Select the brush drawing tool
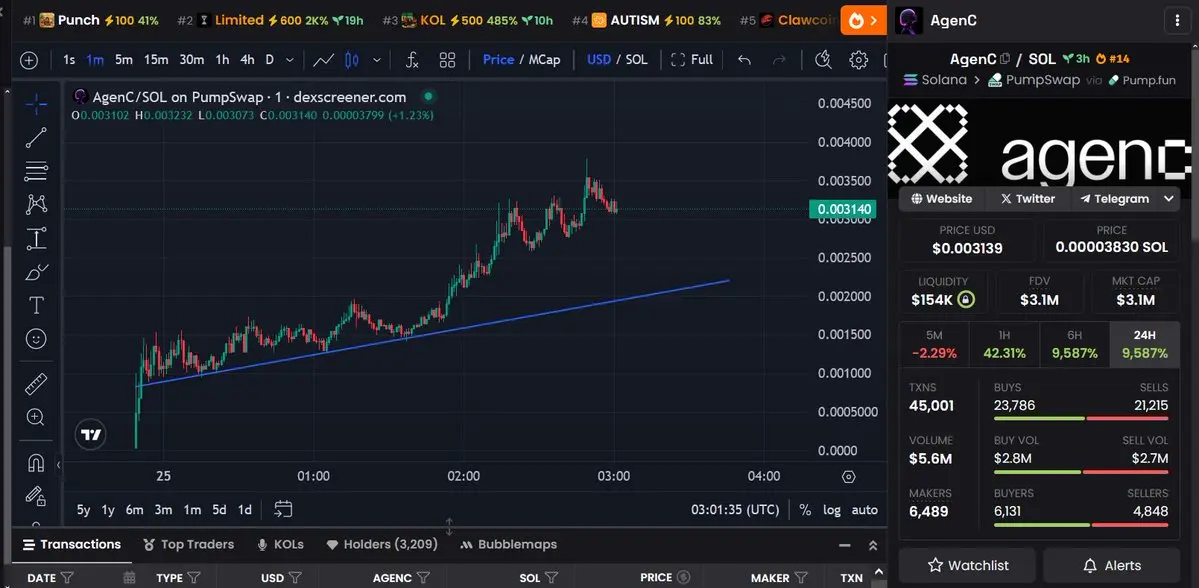This screenshot has height=588, width=1199. [x=36, y=272]
